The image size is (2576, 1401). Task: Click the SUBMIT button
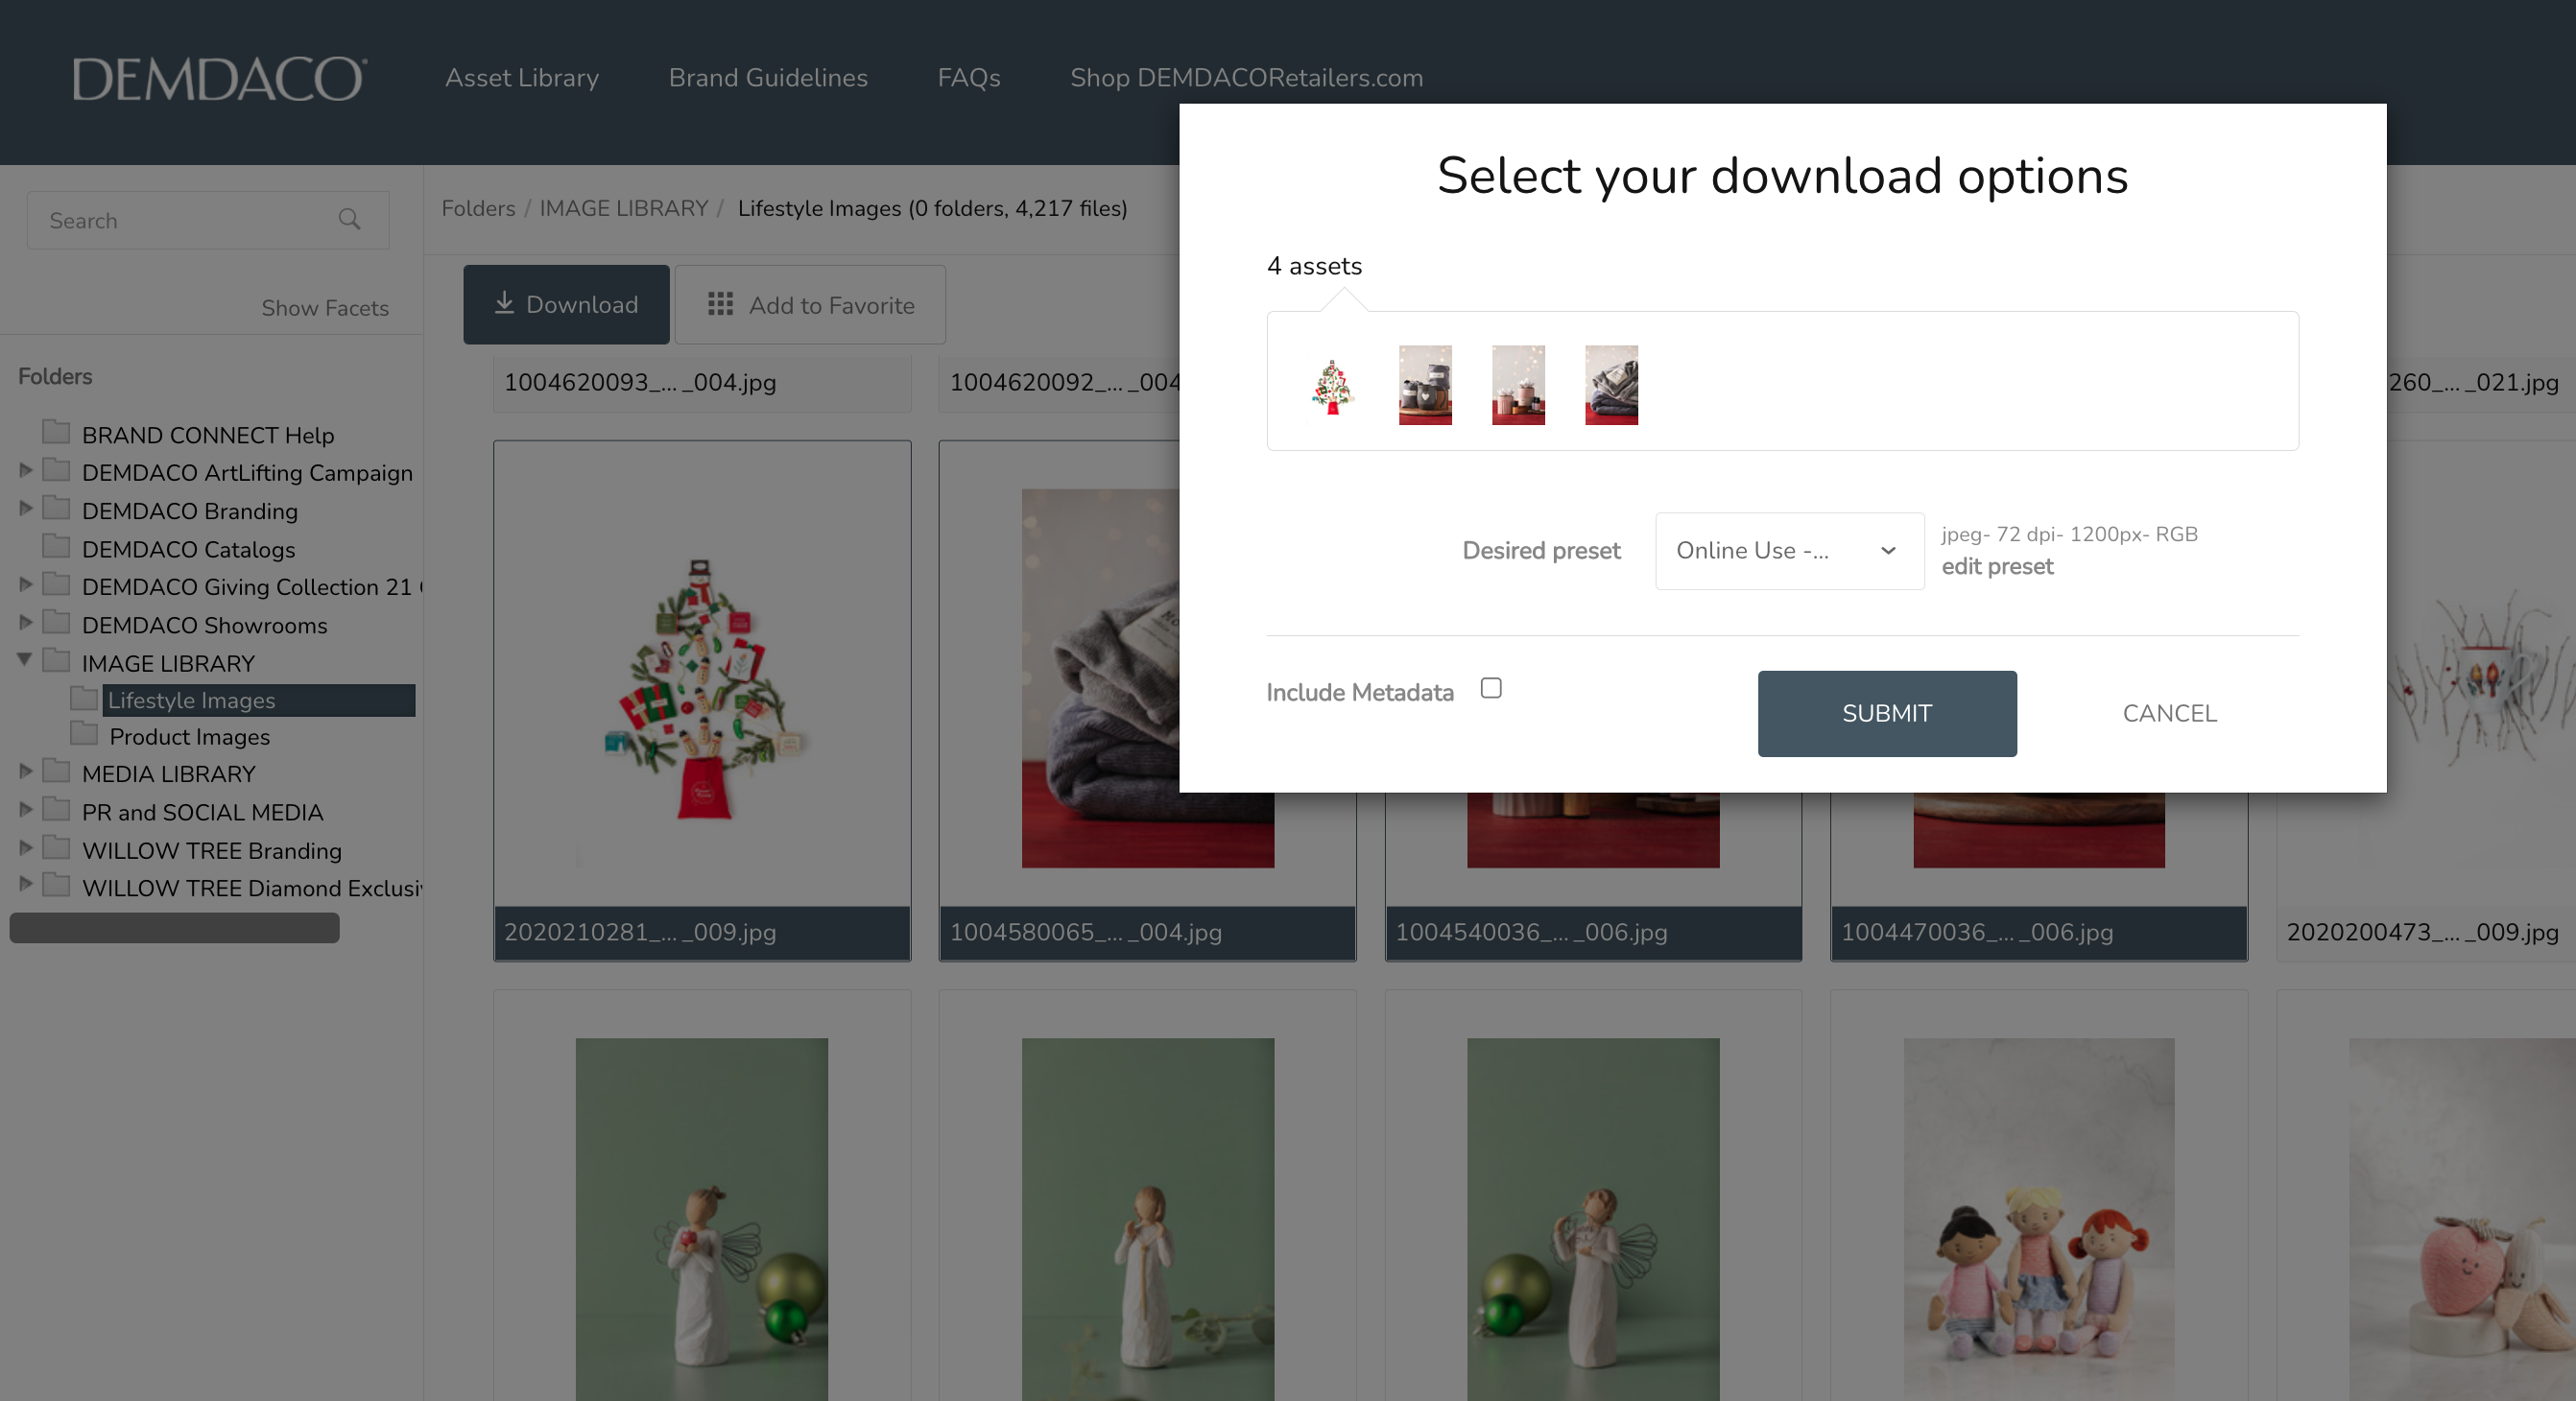pyautogui.click(x=1887, y=714)
